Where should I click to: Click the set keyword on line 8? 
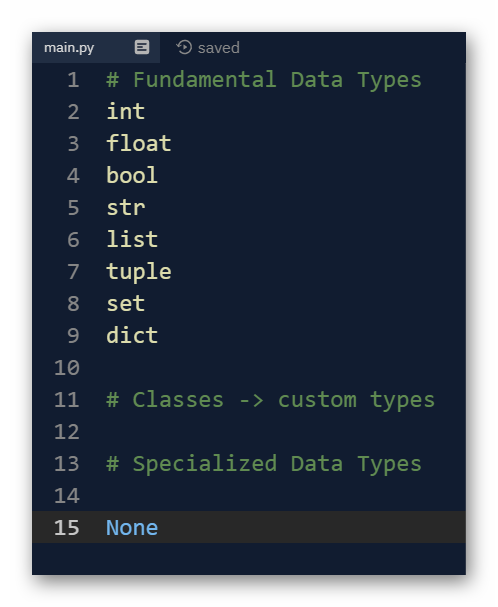(125, 304)
